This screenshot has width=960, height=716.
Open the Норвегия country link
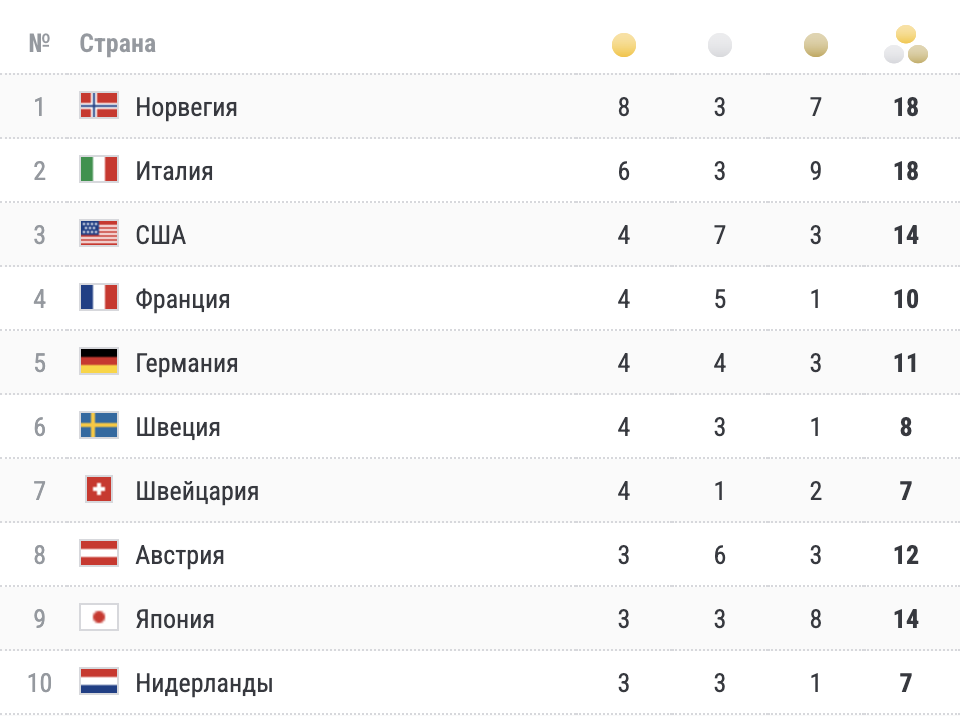[187, 107]
